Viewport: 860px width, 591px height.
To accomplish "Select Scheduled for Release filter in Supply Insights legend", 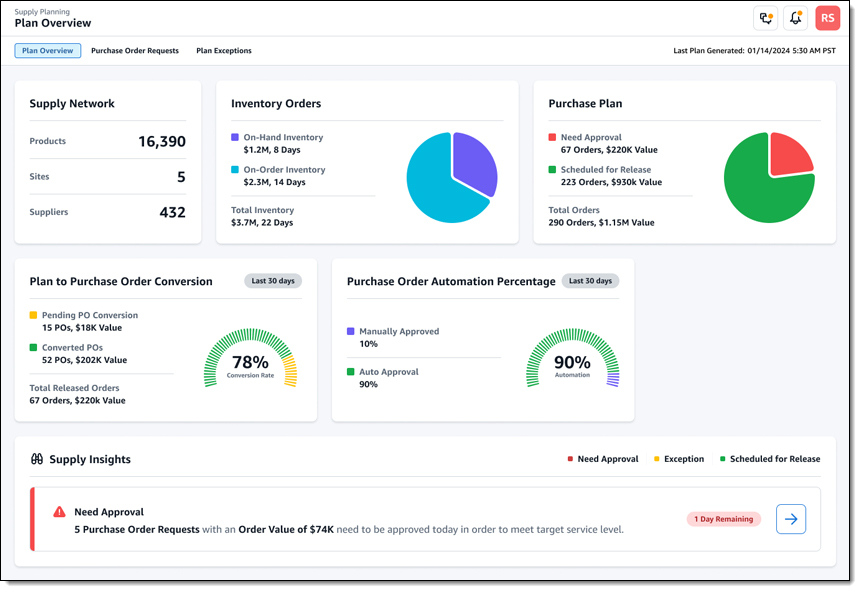I will [x=770, y=459].
